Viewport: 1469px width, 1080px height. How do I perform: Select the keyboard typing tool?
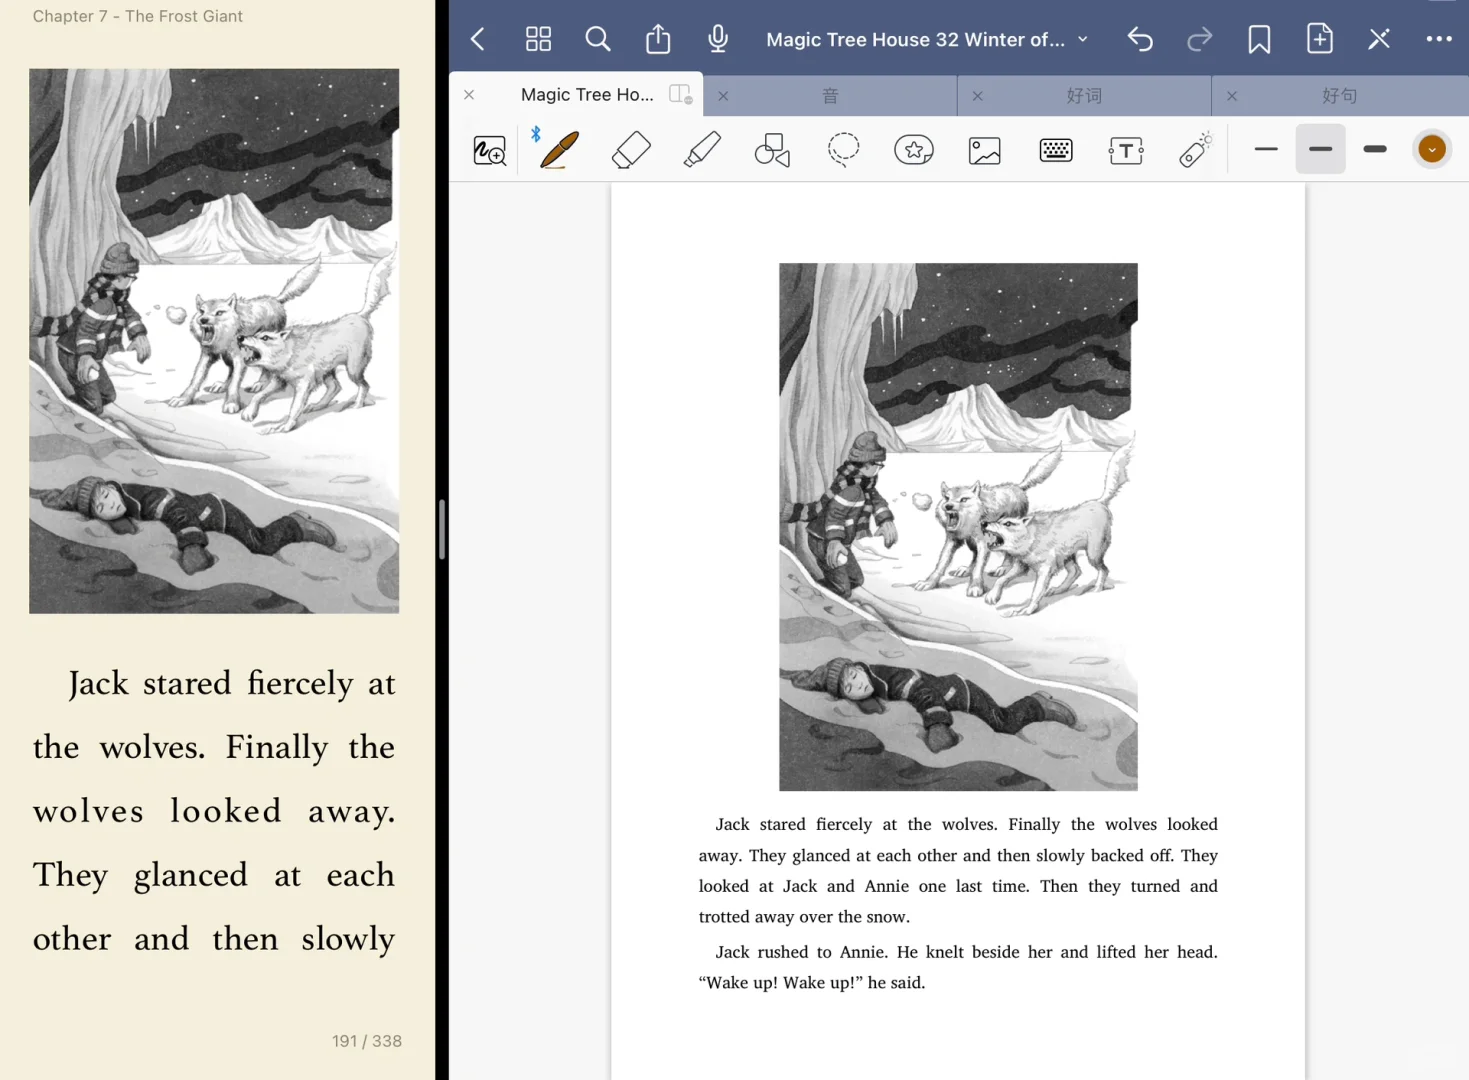(x=1056, y=150)
